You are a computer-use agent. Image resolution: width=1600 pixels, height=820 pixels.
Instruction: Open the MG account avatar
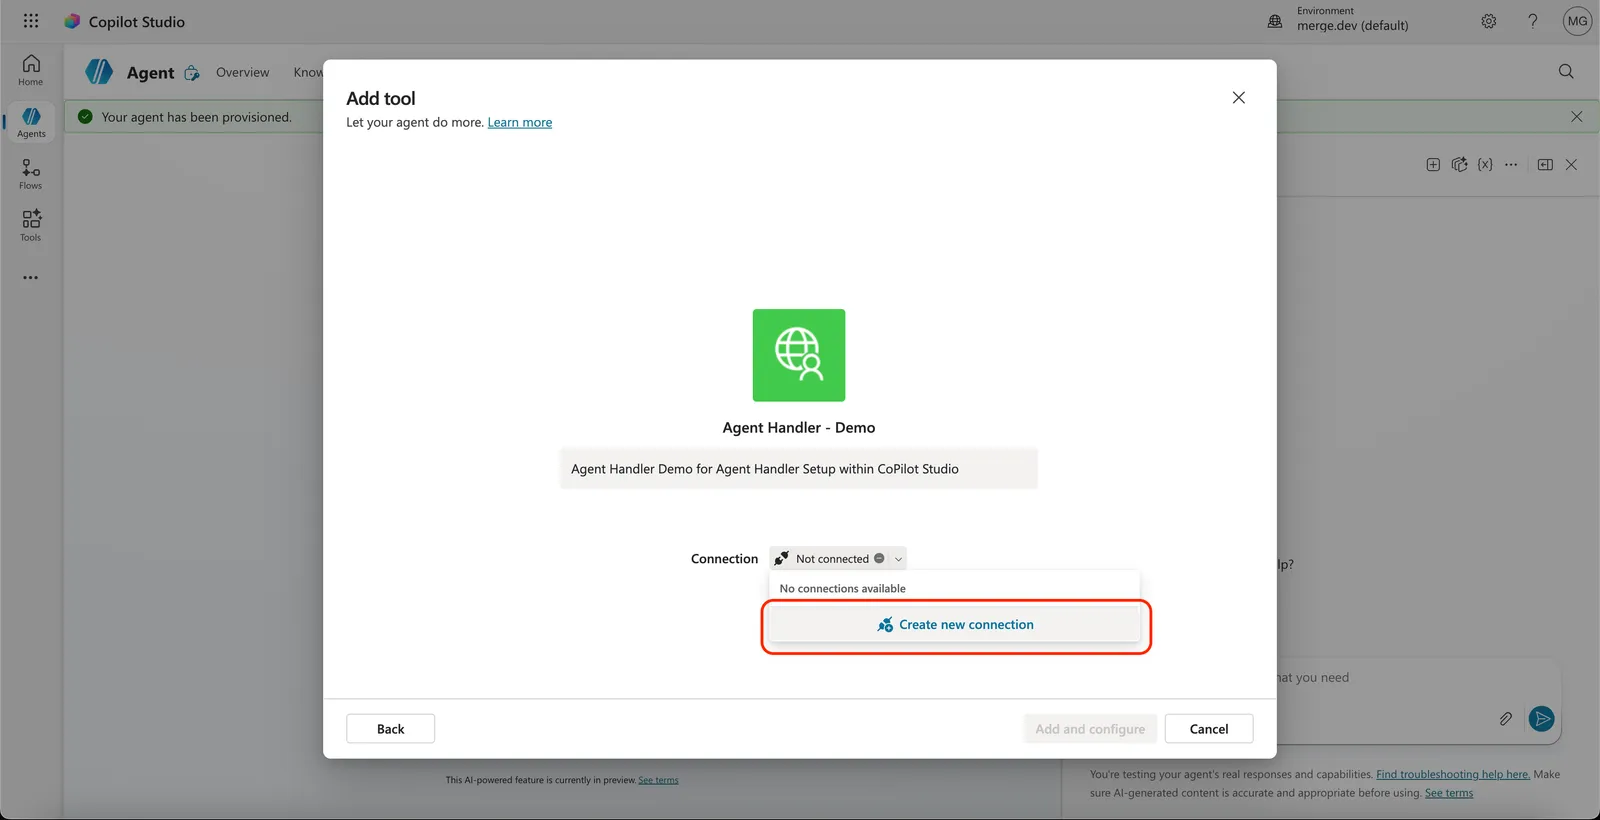point(1577,21)
